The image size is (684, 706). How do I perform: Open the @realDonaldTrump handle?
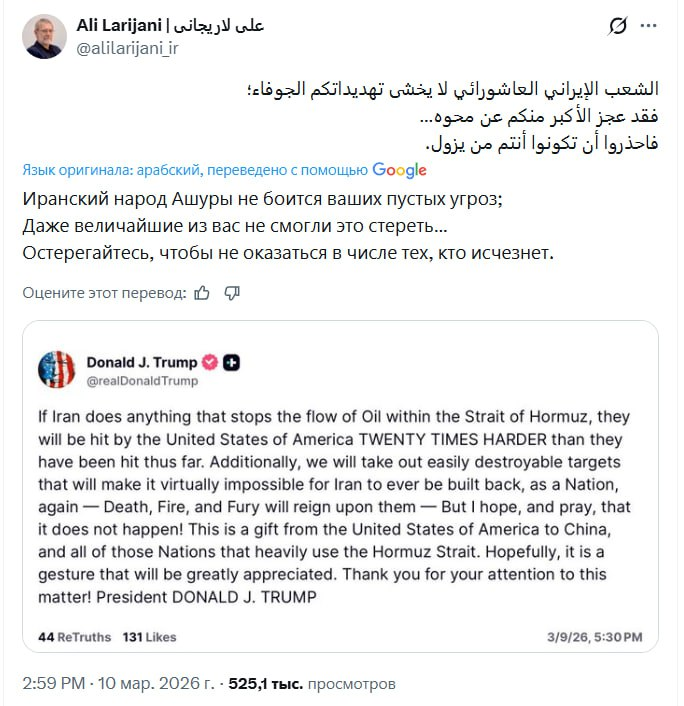142,381
